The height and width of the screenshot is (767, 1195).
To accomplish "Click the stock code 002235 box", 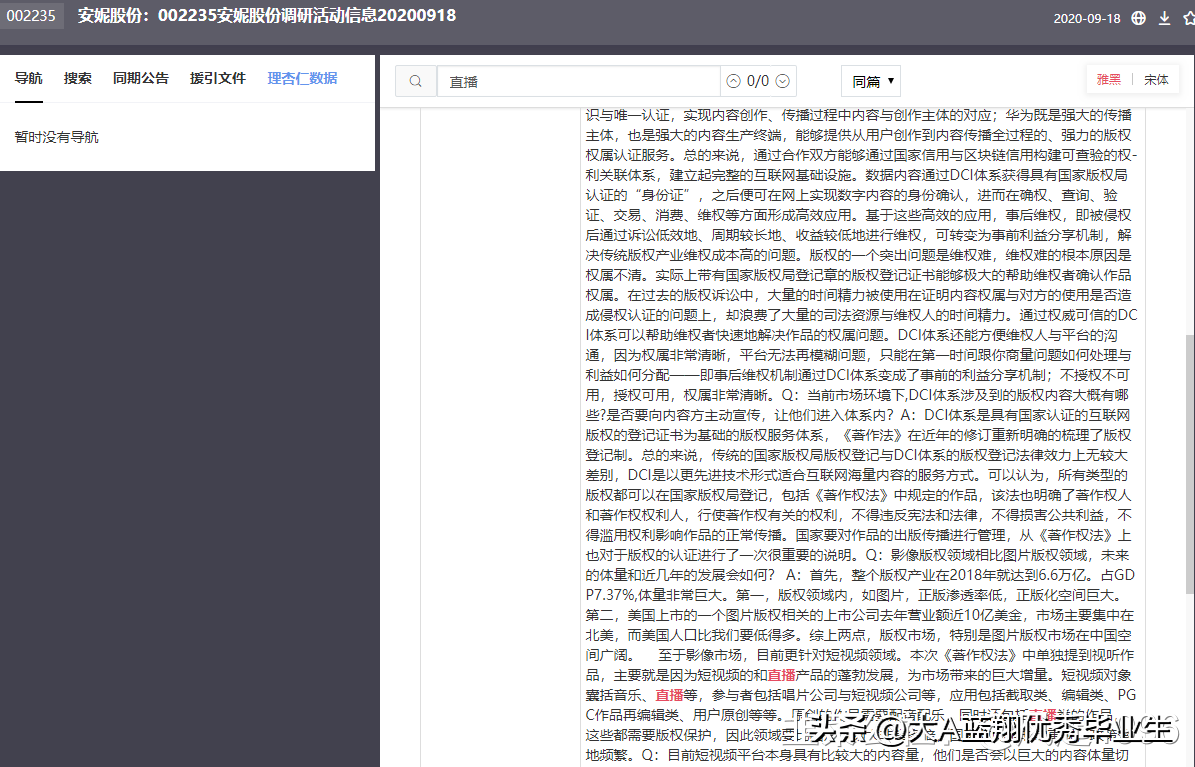I will pyautogui.click(x=30, y=16).
